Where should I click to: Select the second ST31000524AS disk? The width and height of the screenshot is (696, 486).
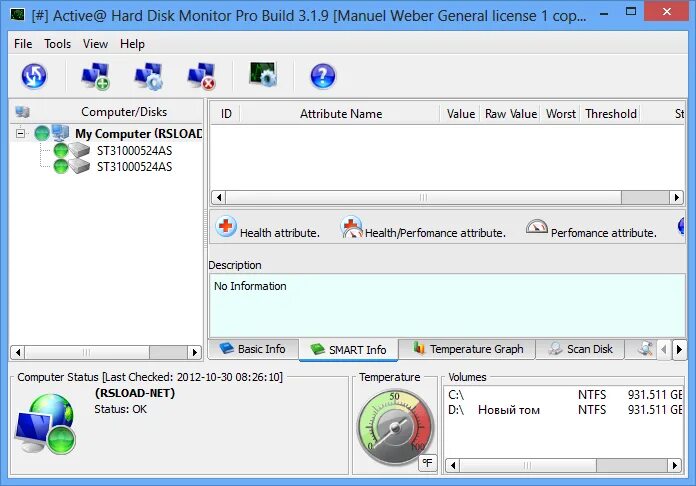click(x=134, y=166)
